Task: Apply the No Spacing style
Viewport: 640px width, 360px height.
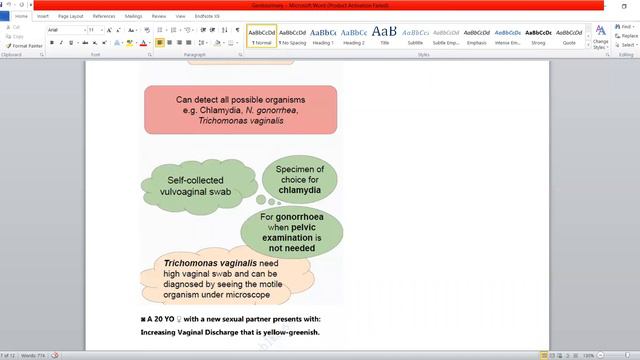Action: (292, 36)
